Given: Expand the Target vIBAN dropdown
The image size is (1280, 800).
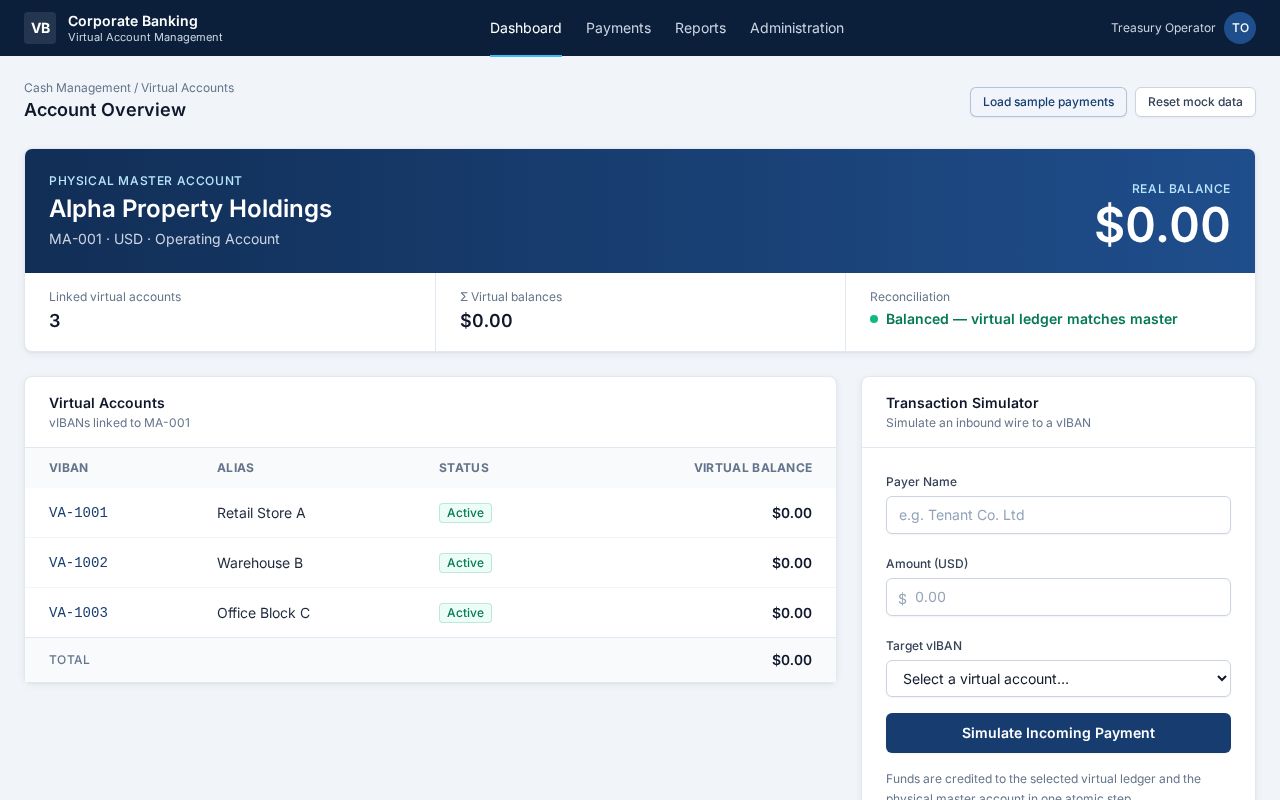Looking at the screenshot, I should pos(1058,679).
